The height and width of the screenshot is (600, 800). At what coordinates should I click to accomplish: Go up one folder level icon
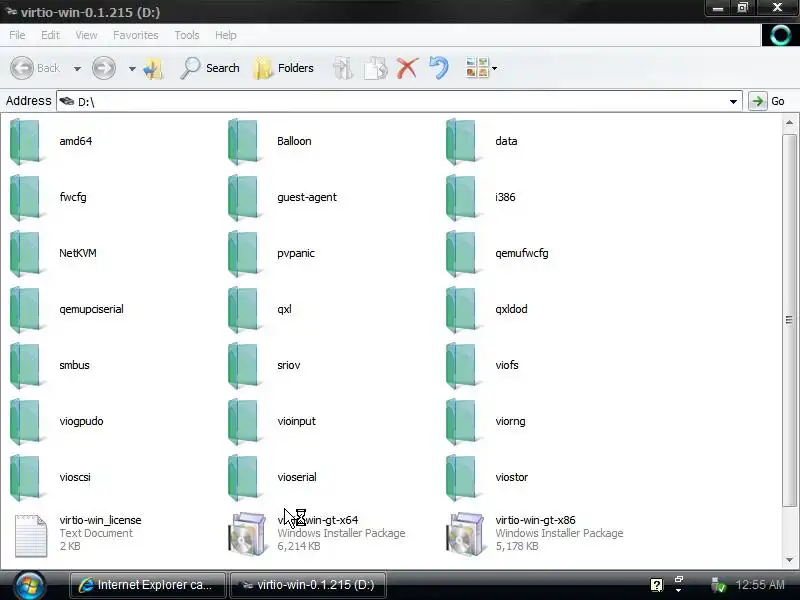click(153, 68)
